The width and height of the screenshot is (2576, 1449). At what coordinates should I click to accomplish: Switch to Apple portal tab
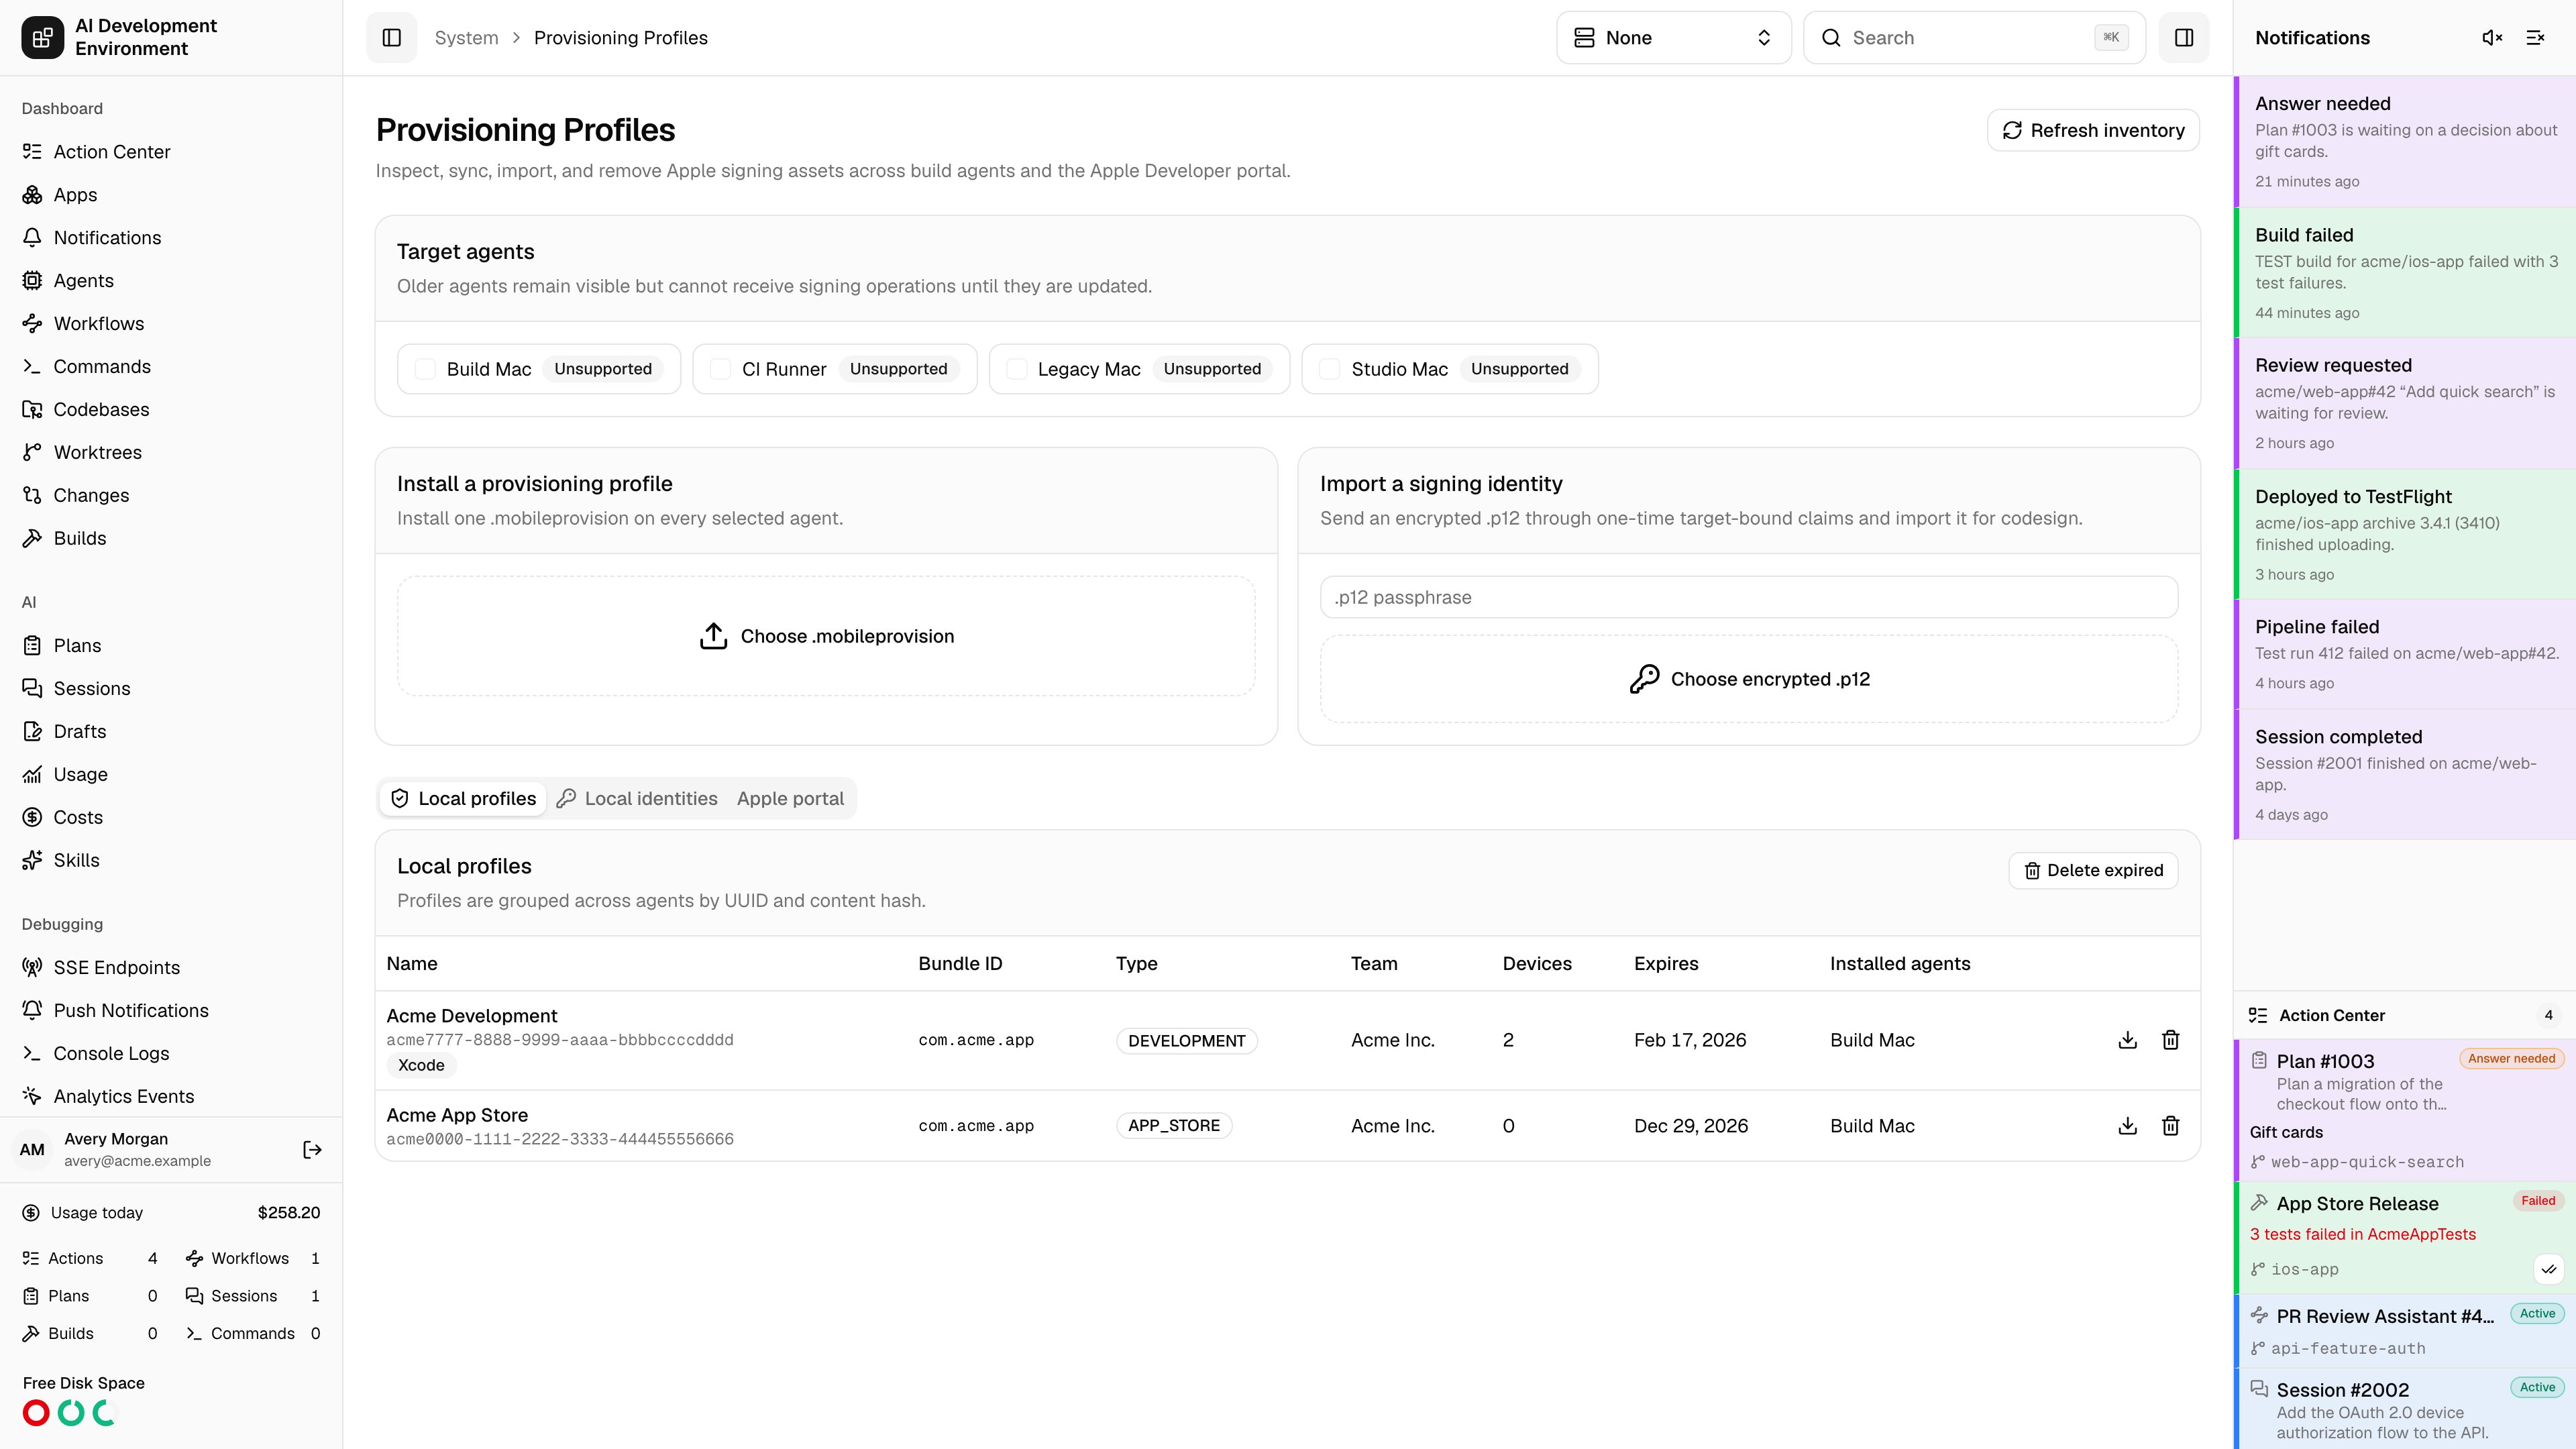[790, 799]
